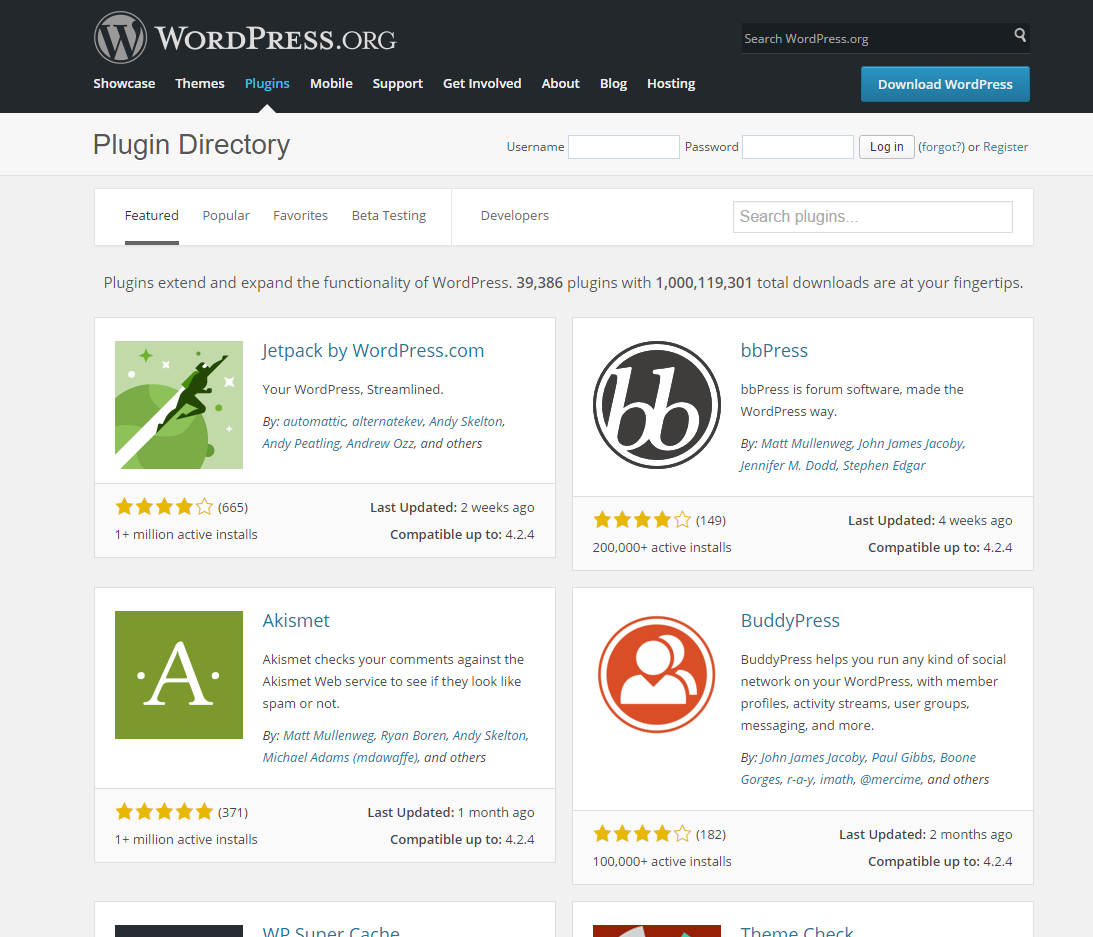Viewport: 1093px width, 937px height.
Task: Switch to the Beta Testing tab
Action: [x=389, y=215]
